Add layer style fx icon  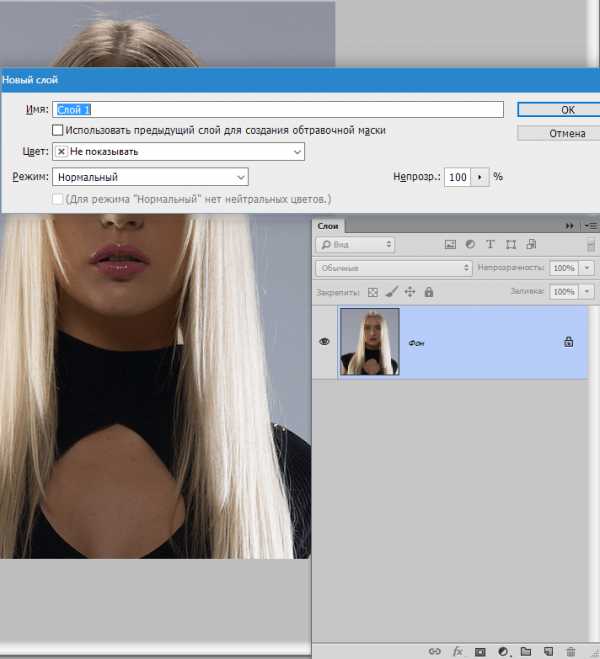point(458,651)
